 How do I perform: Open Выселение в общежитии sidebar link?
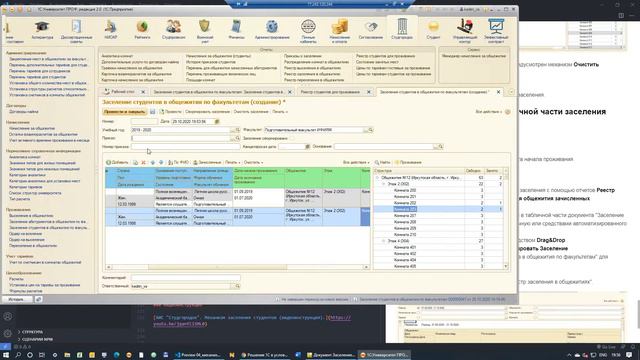31,216
